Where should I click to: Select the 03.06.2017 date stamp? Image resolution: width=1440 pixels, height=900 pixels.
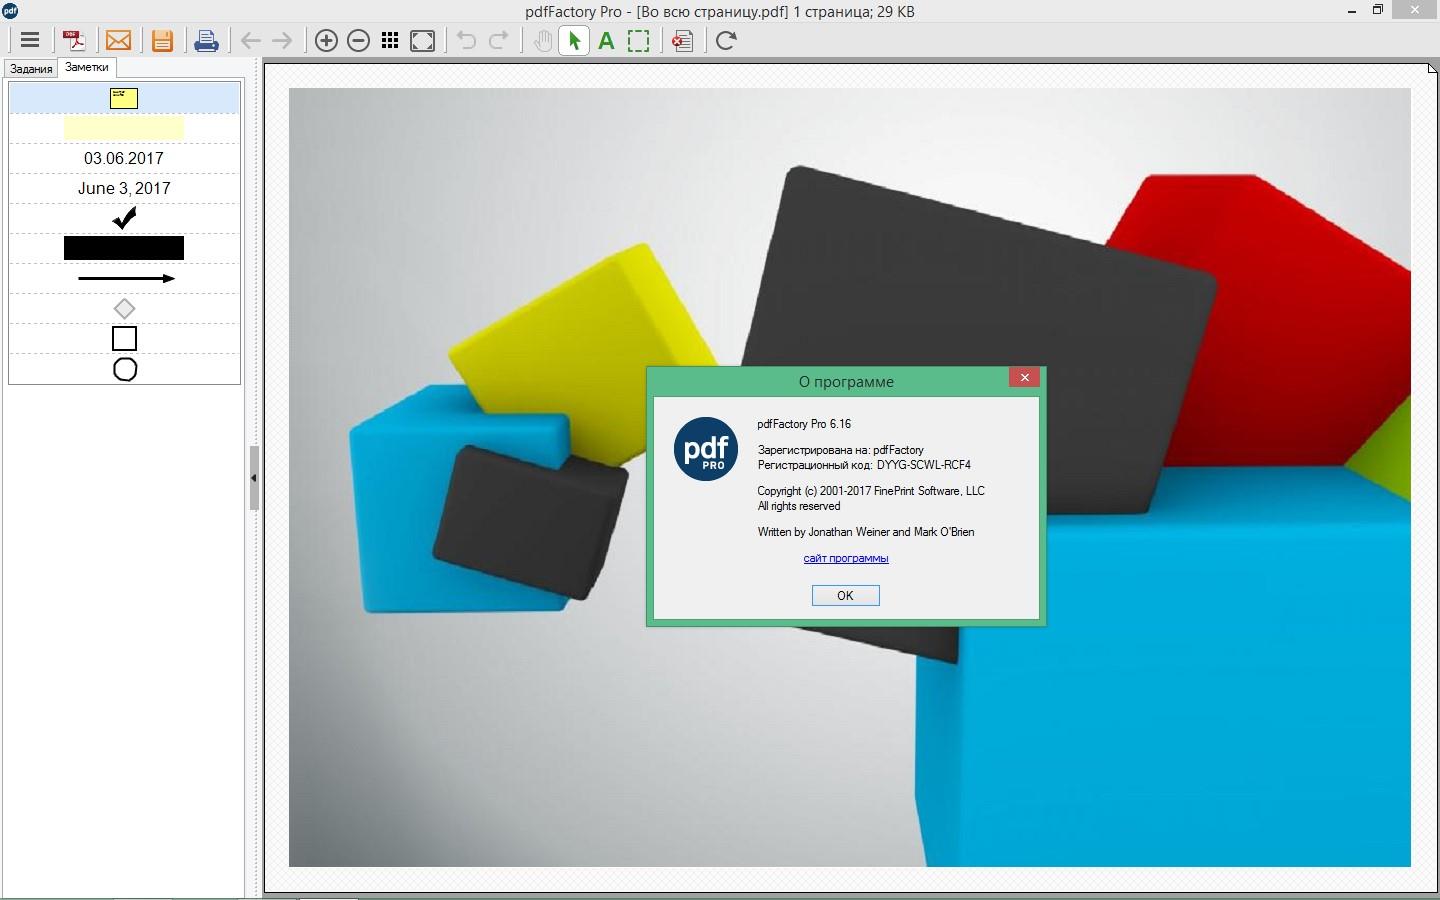point(124,158)
